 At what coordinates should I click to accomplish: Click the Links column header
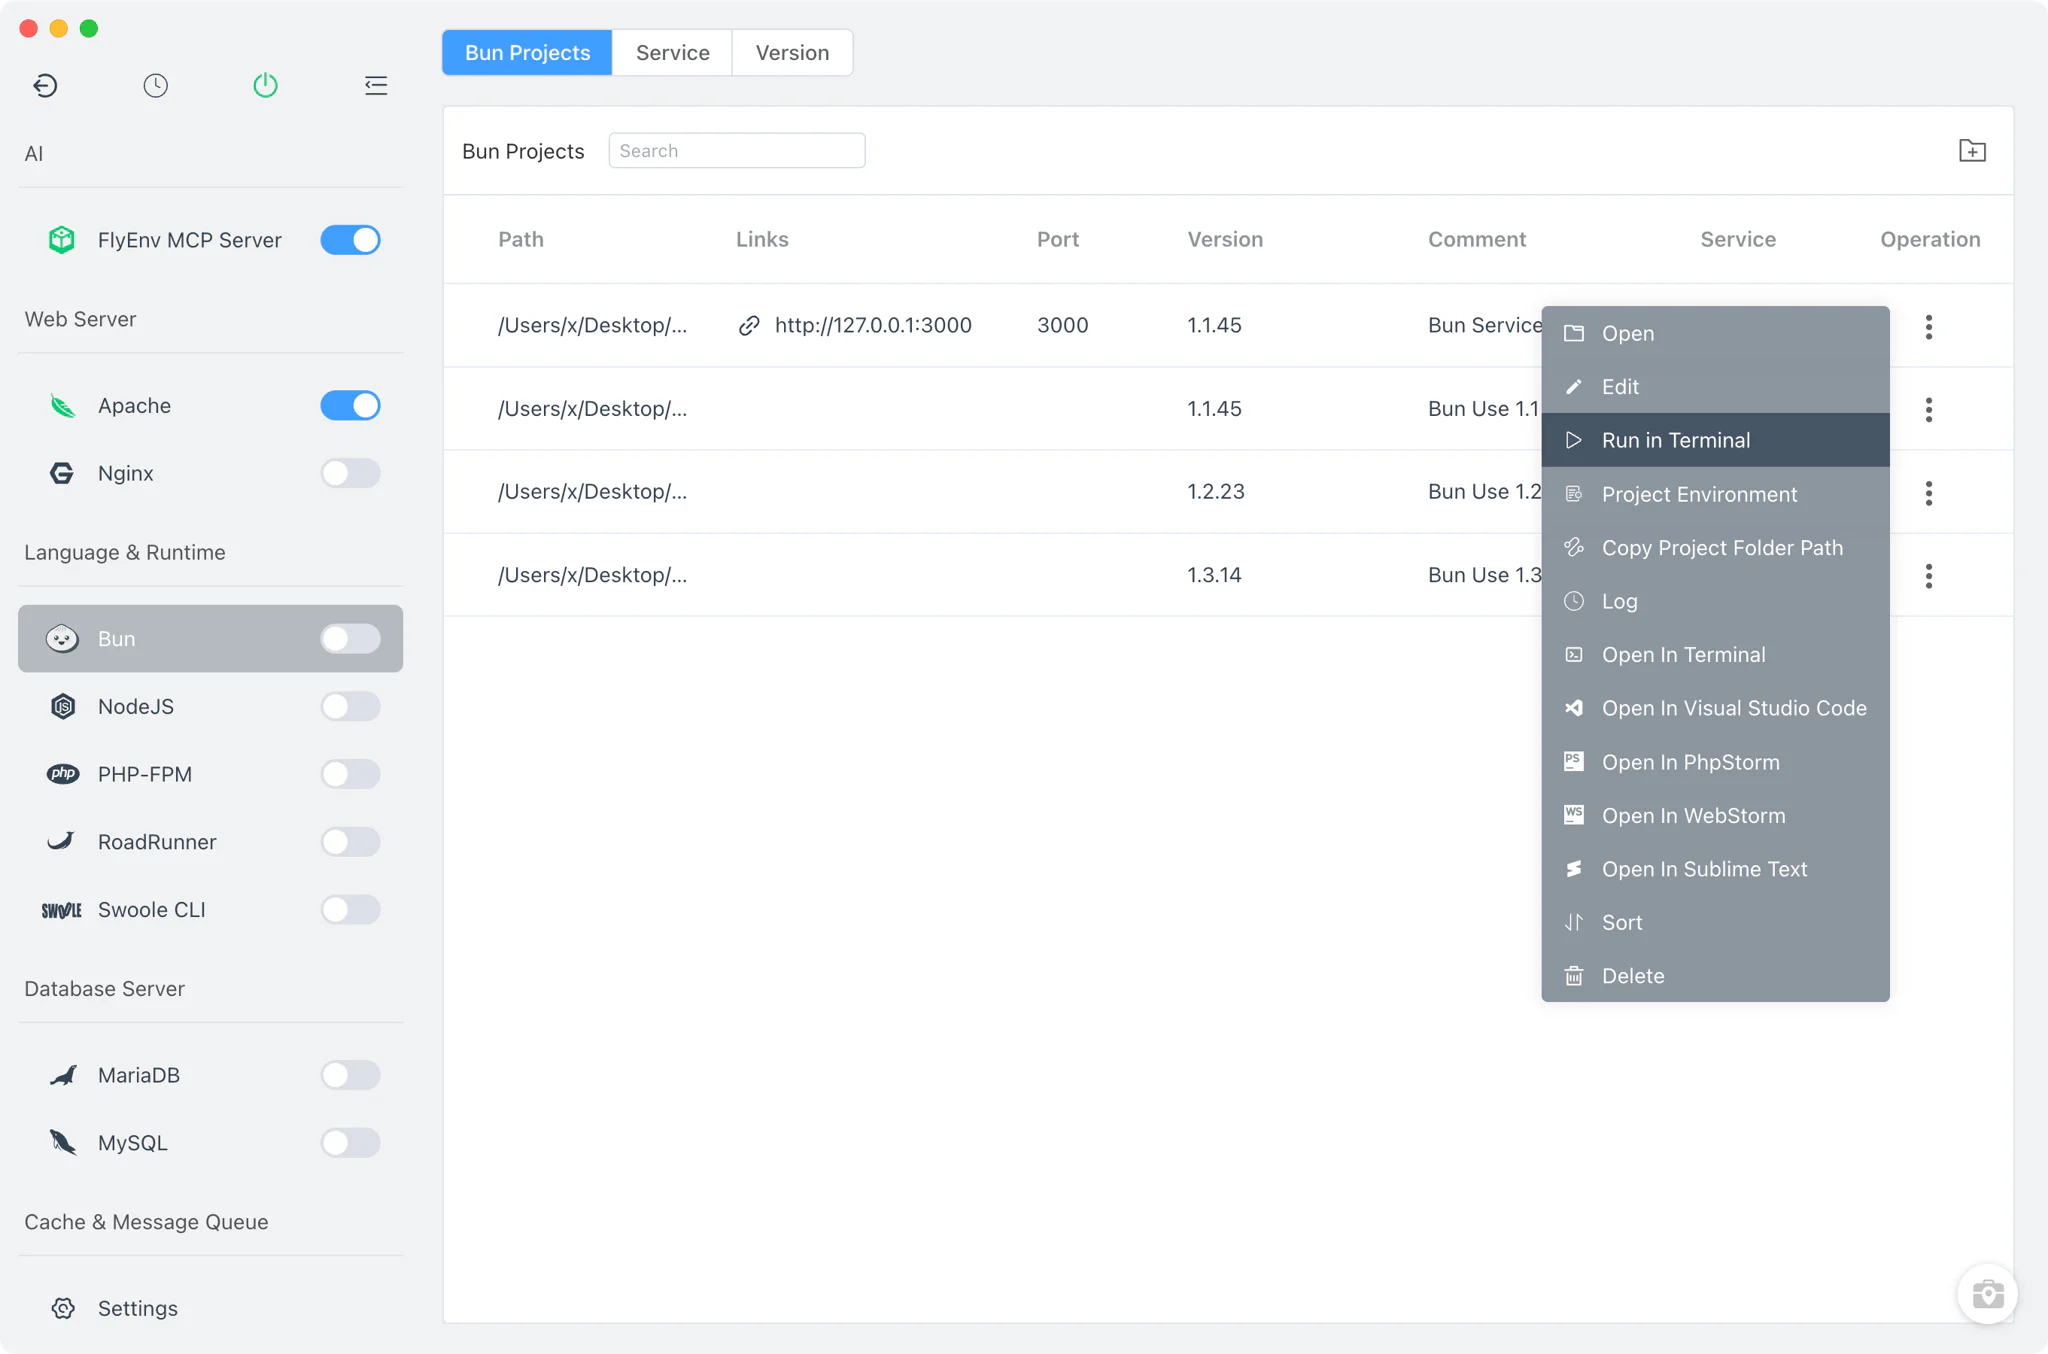[762, 239]
